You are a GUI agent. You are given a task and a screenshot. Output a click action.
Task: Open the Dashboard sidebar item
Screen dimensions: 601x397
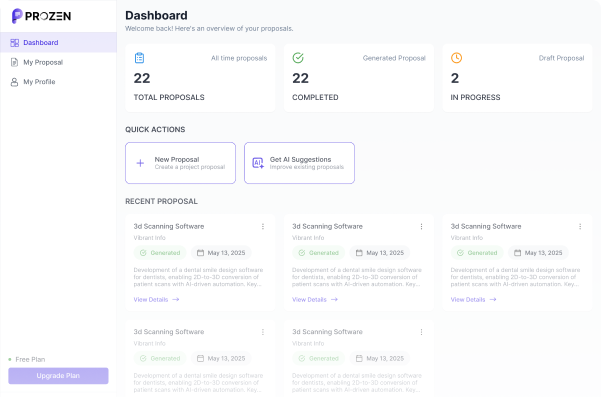point(58,43)
